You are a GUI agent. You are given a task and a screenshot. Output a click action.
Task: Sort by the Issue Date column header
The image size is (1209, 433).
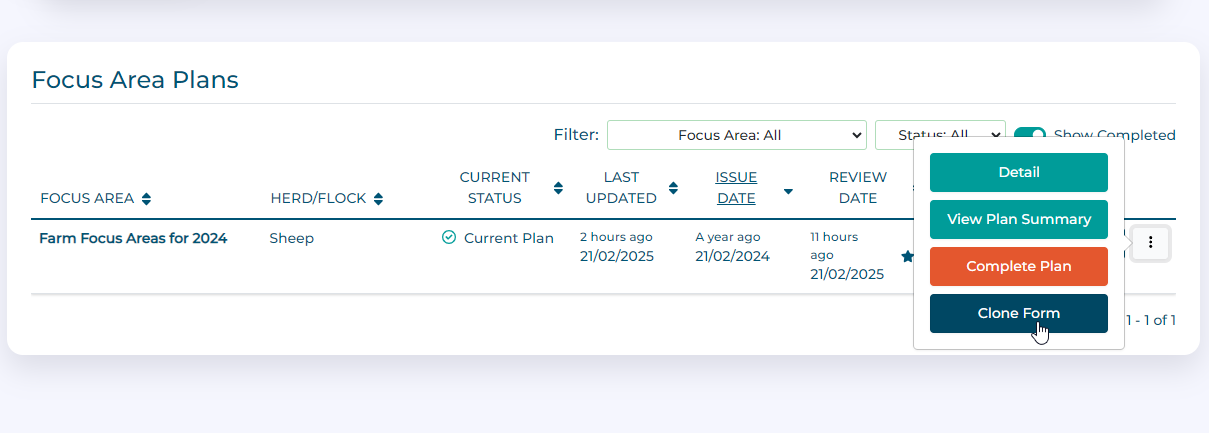point(736,188)
